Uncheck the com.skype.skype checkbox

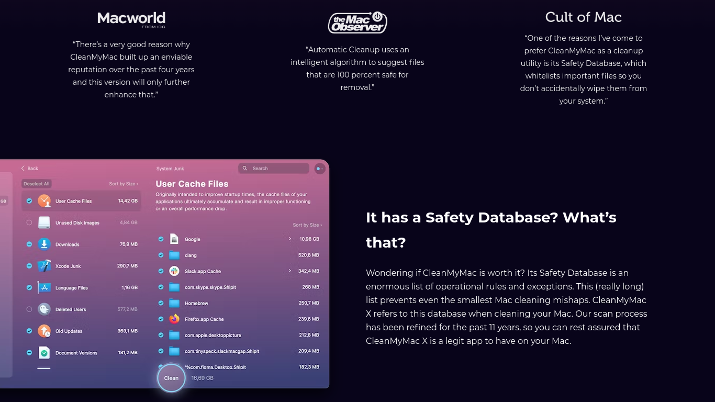pyautogui.click(x=161, y=287)
